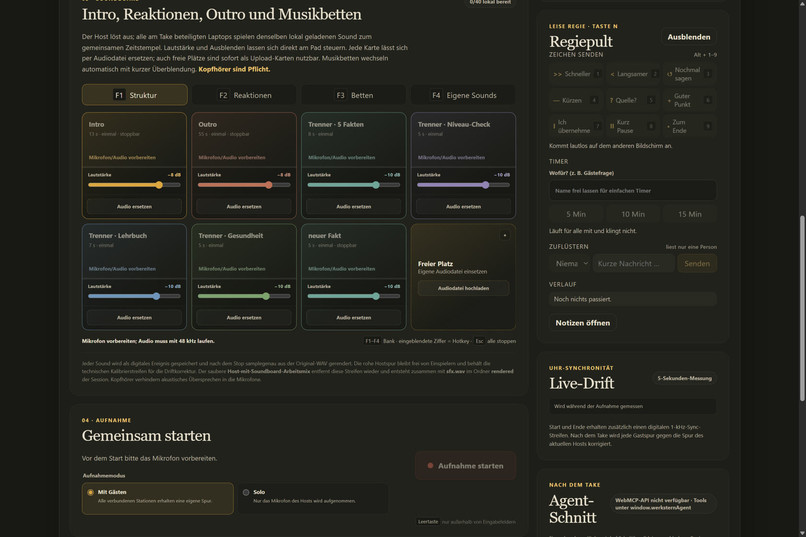Switch to F3 Betten bank
This screenshot has width=806, height=537.
[354, 95]
